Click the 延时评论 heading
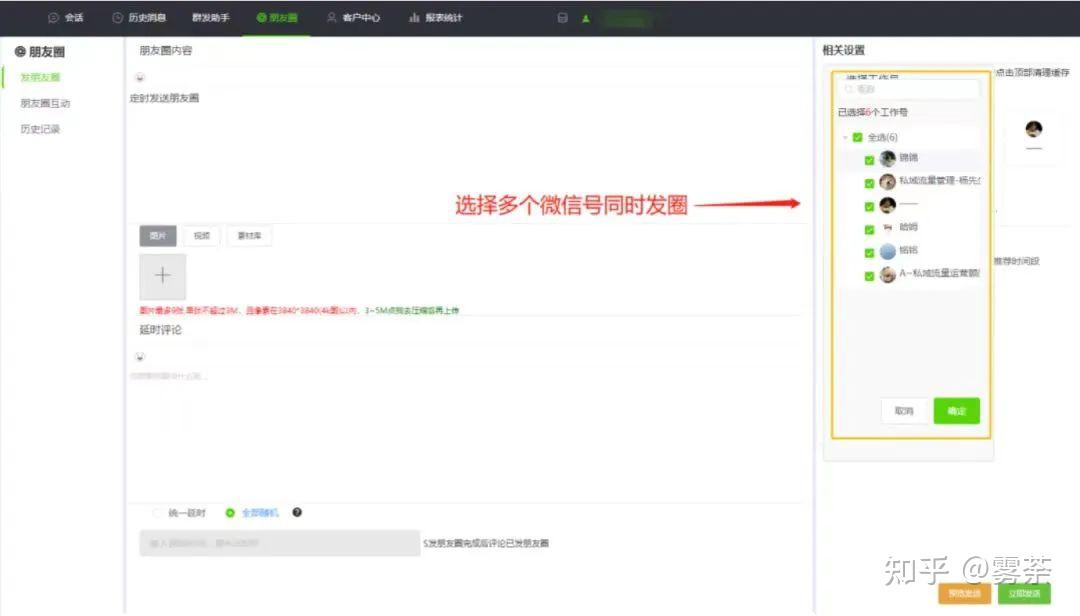The height and width of the screenshot is (616, 1080). [160, 330]
